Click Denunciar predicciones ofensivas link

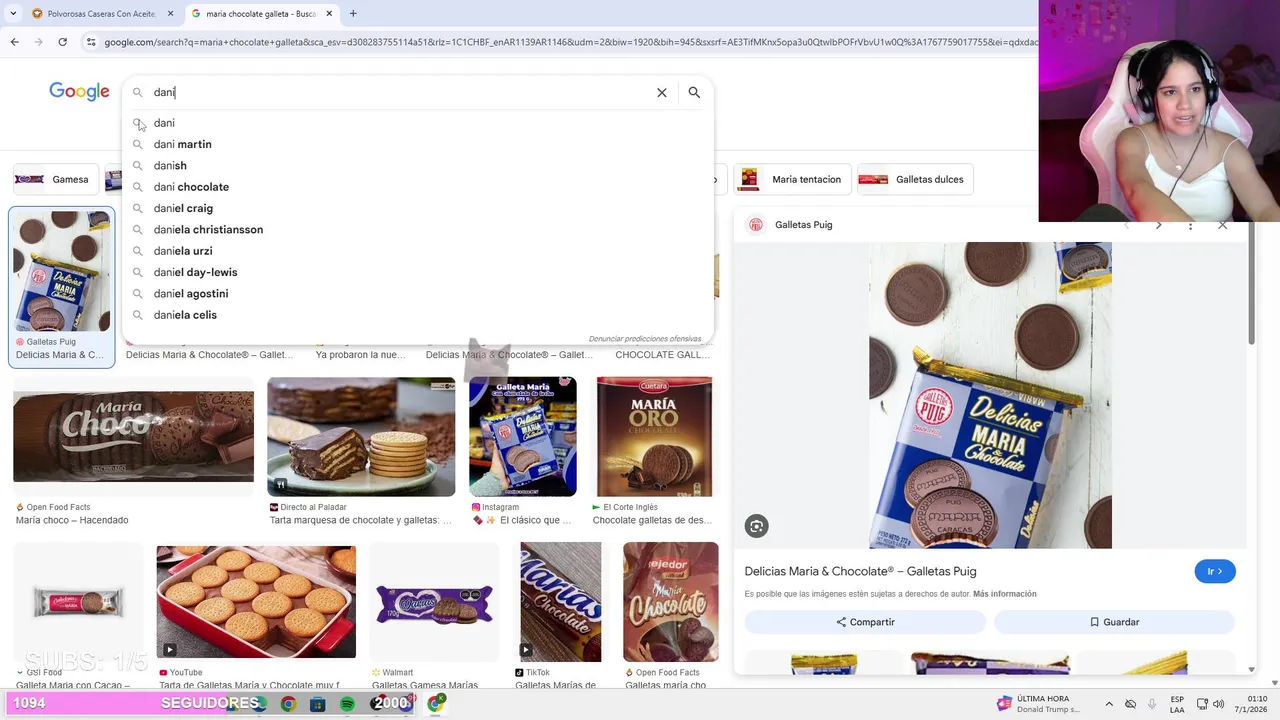tap(645, 339)
